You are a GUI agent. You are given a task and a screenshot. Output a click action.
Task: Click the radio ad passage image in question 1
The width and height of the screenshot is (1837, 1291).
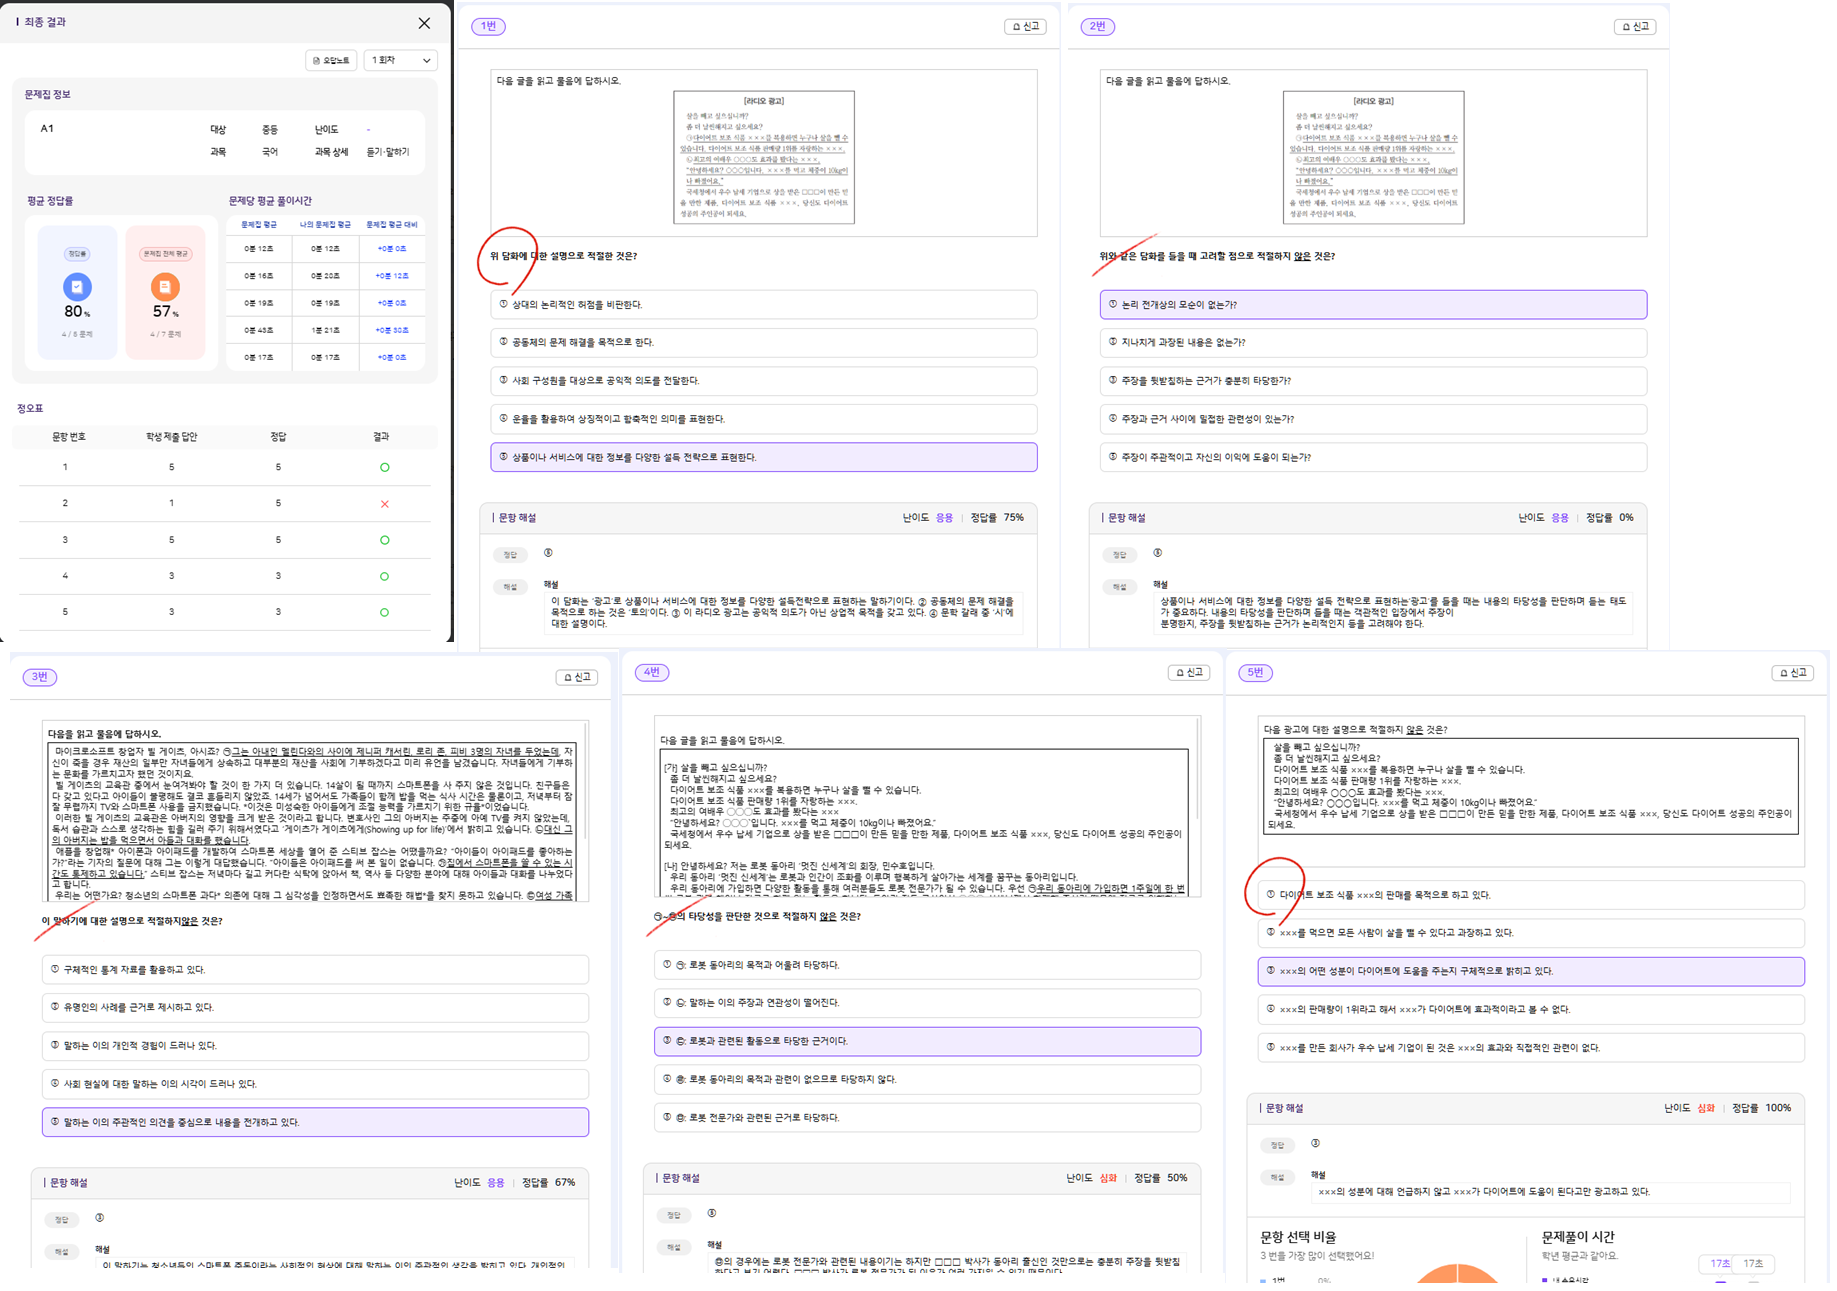pyautogui.click(x=764, y=157)
